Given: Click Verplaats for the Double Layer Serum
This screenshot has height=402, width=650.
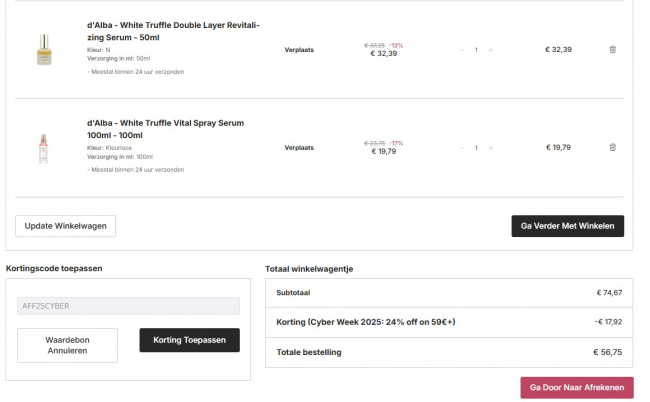Looking at the screenshot, I should point(299,49).
